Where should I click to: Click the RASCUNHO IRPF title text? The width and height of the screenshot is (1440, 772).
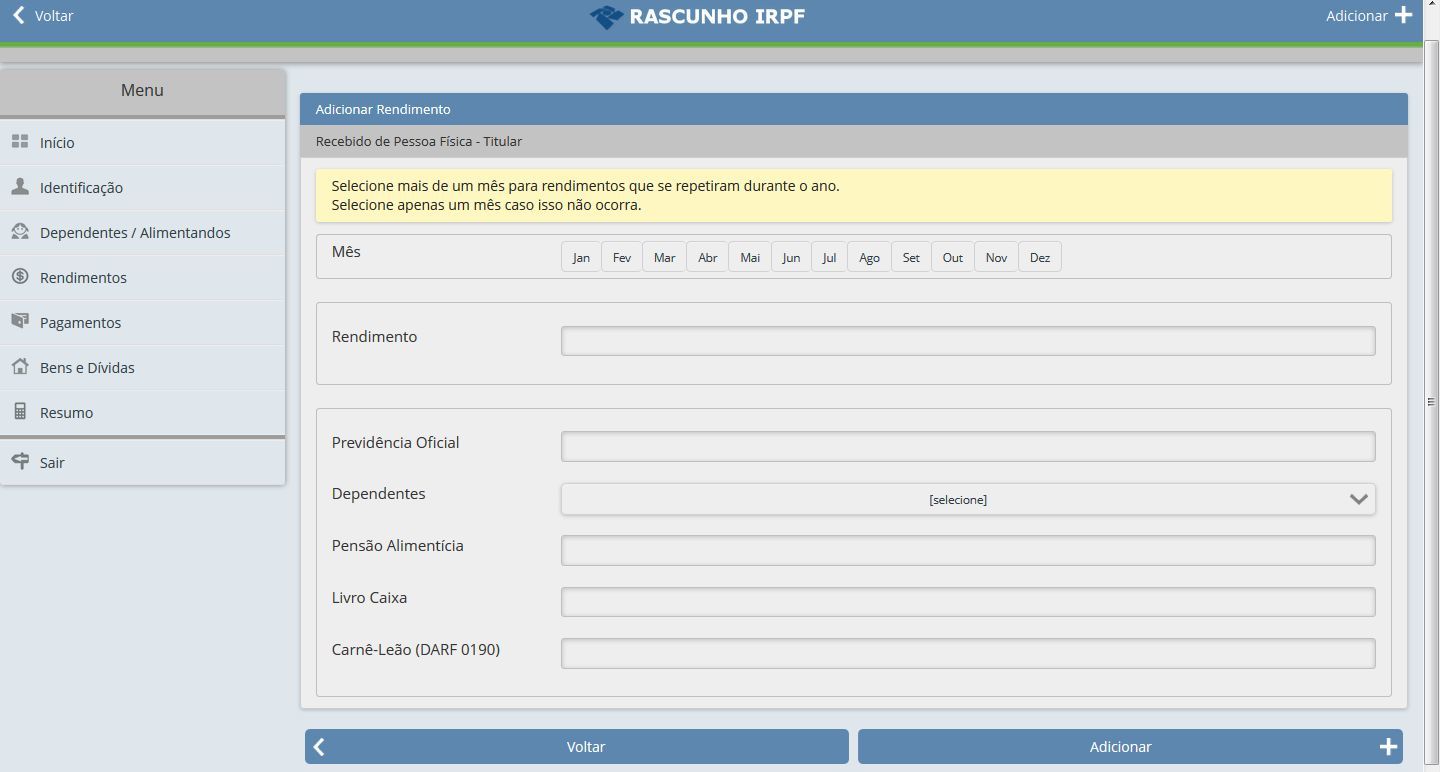pos(717,17)
